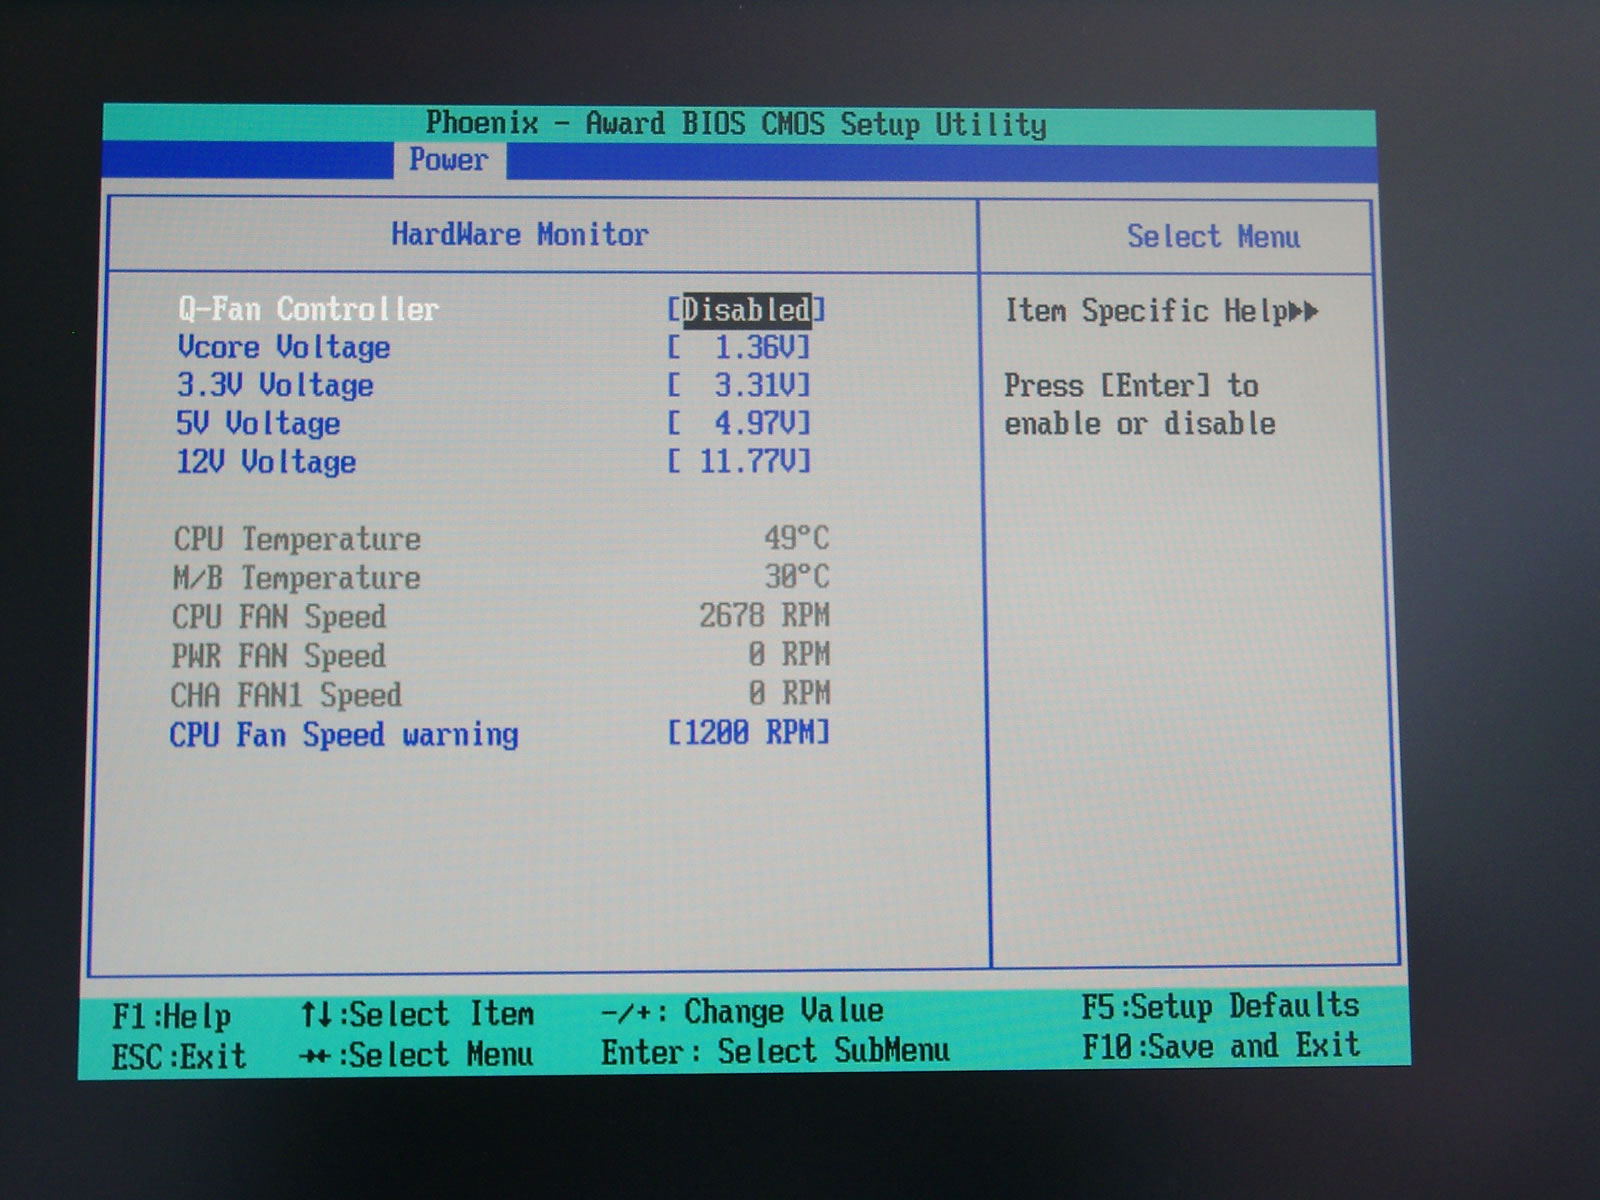
Task: Open the 1200 RPM warning value
Action: click(x=749, y=733)
